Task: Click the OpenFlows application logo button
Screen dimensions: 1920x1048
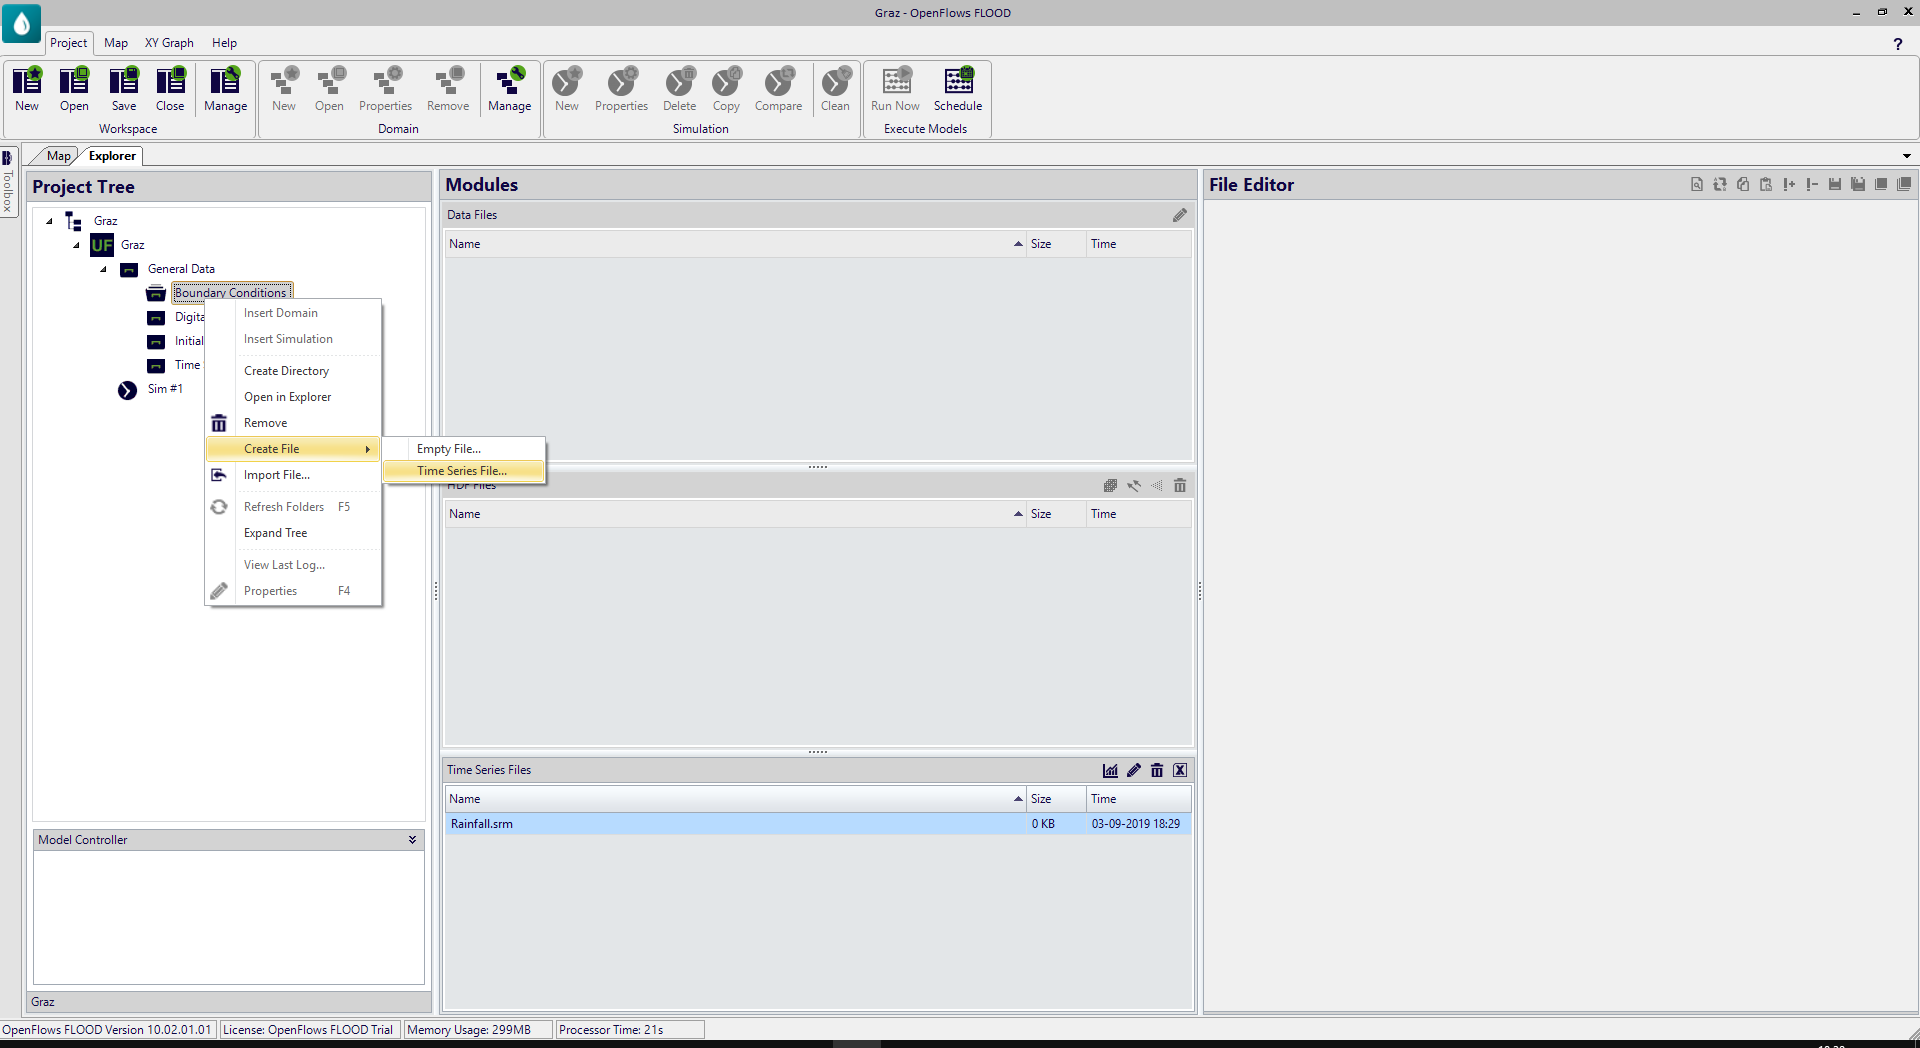Action: [21, 23]
